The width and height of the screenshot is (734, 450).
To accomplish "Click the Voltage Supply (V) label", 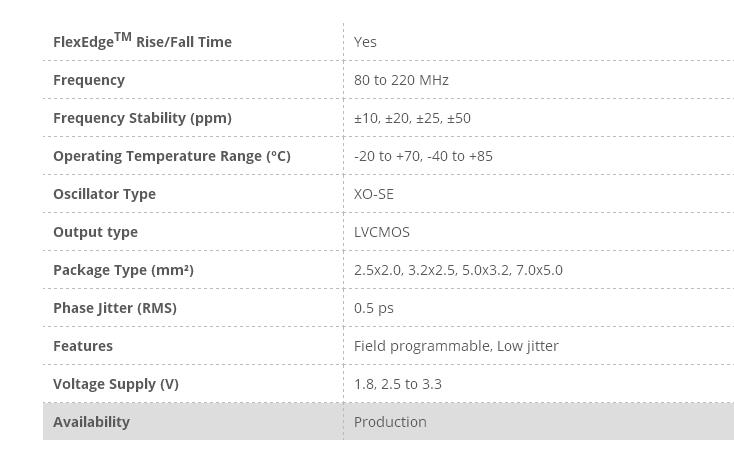I will point(116,384).
